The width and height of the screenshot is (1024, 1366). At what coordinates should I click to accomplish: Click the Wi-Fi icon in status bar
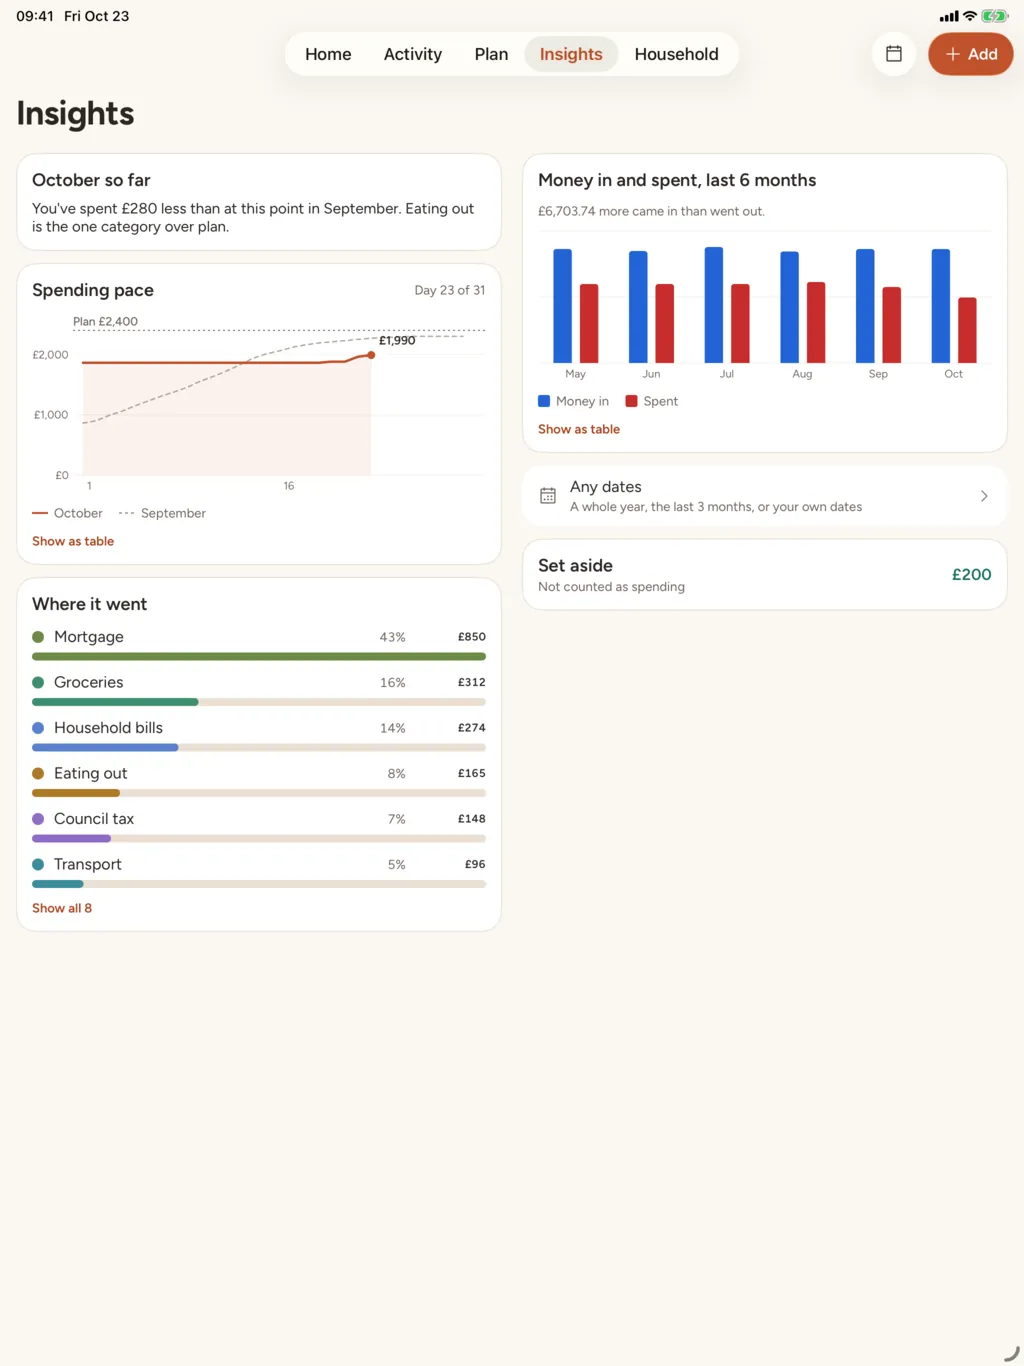(970, 16)
